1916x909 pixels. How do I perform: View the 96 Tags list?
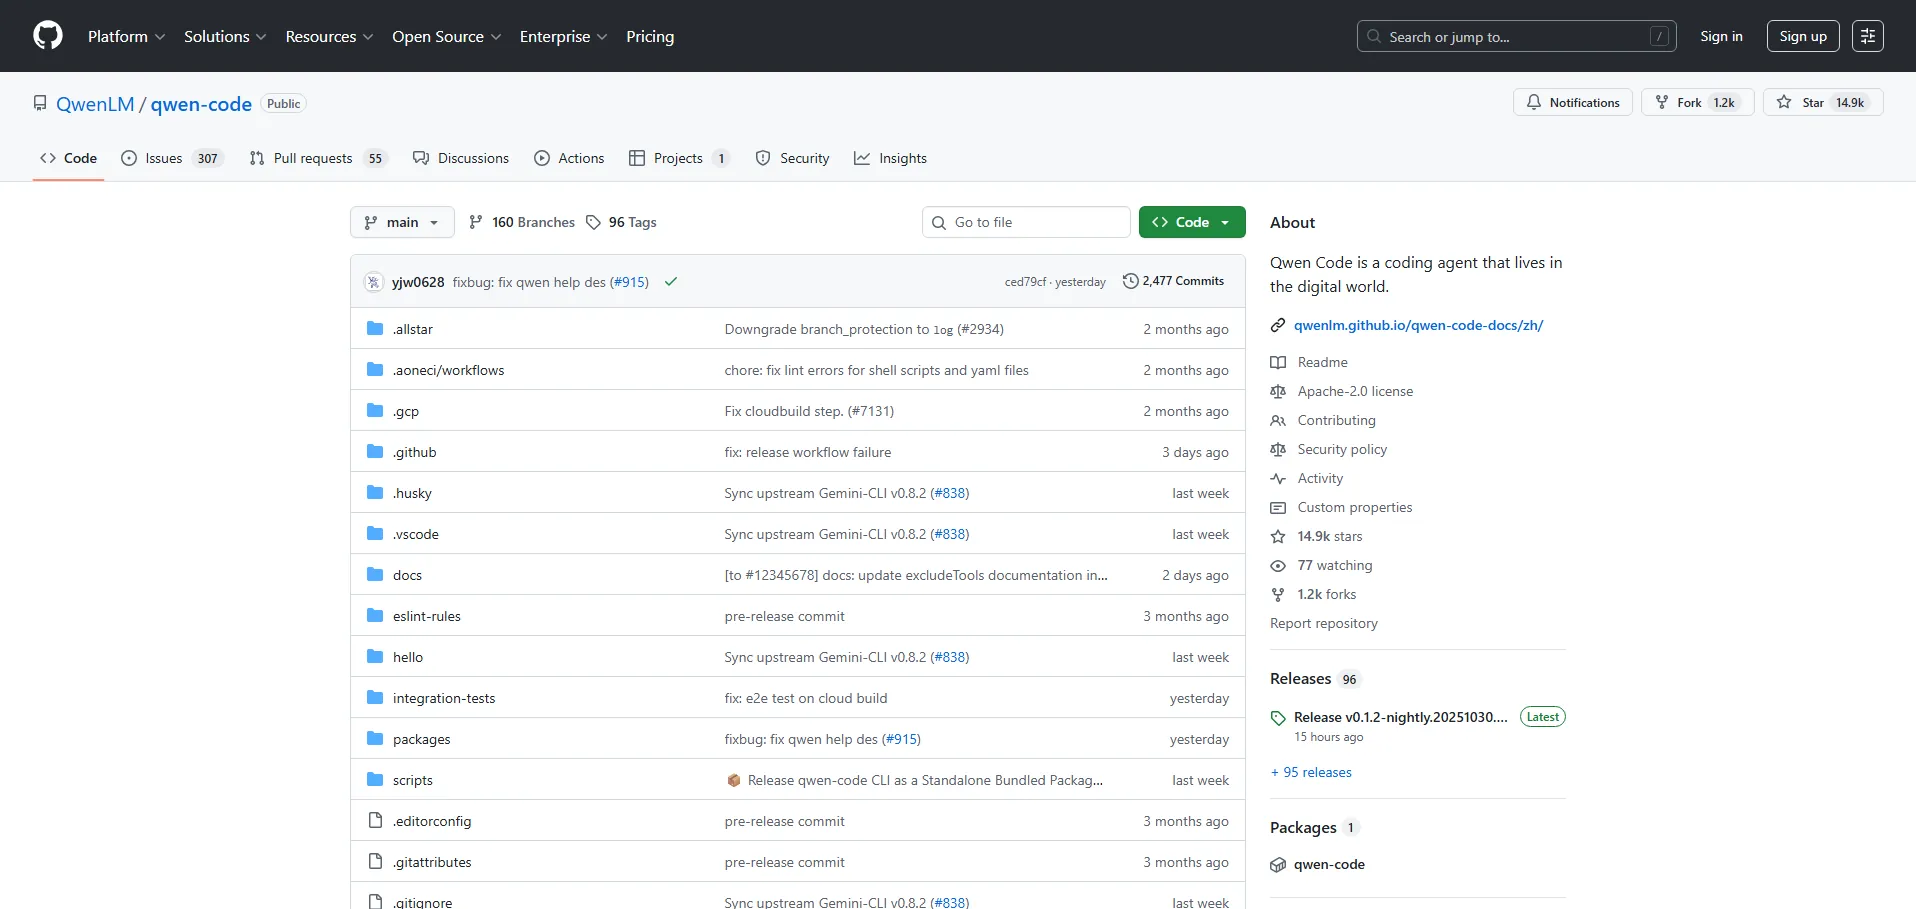pyautogui.click(x=621, y=223)
